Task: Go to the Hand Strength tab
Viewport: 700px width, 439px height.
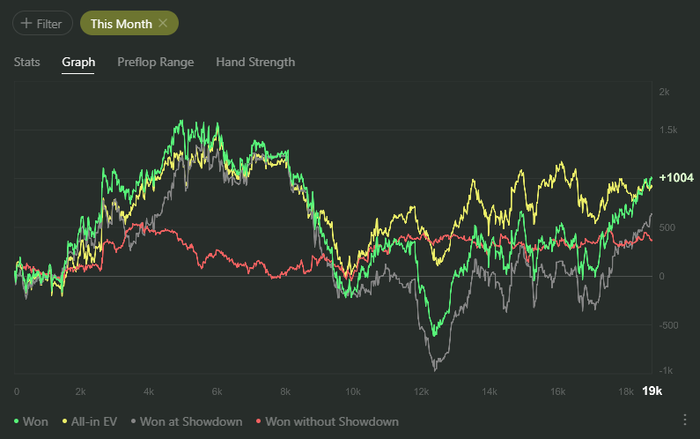Action: click(255, 62)
